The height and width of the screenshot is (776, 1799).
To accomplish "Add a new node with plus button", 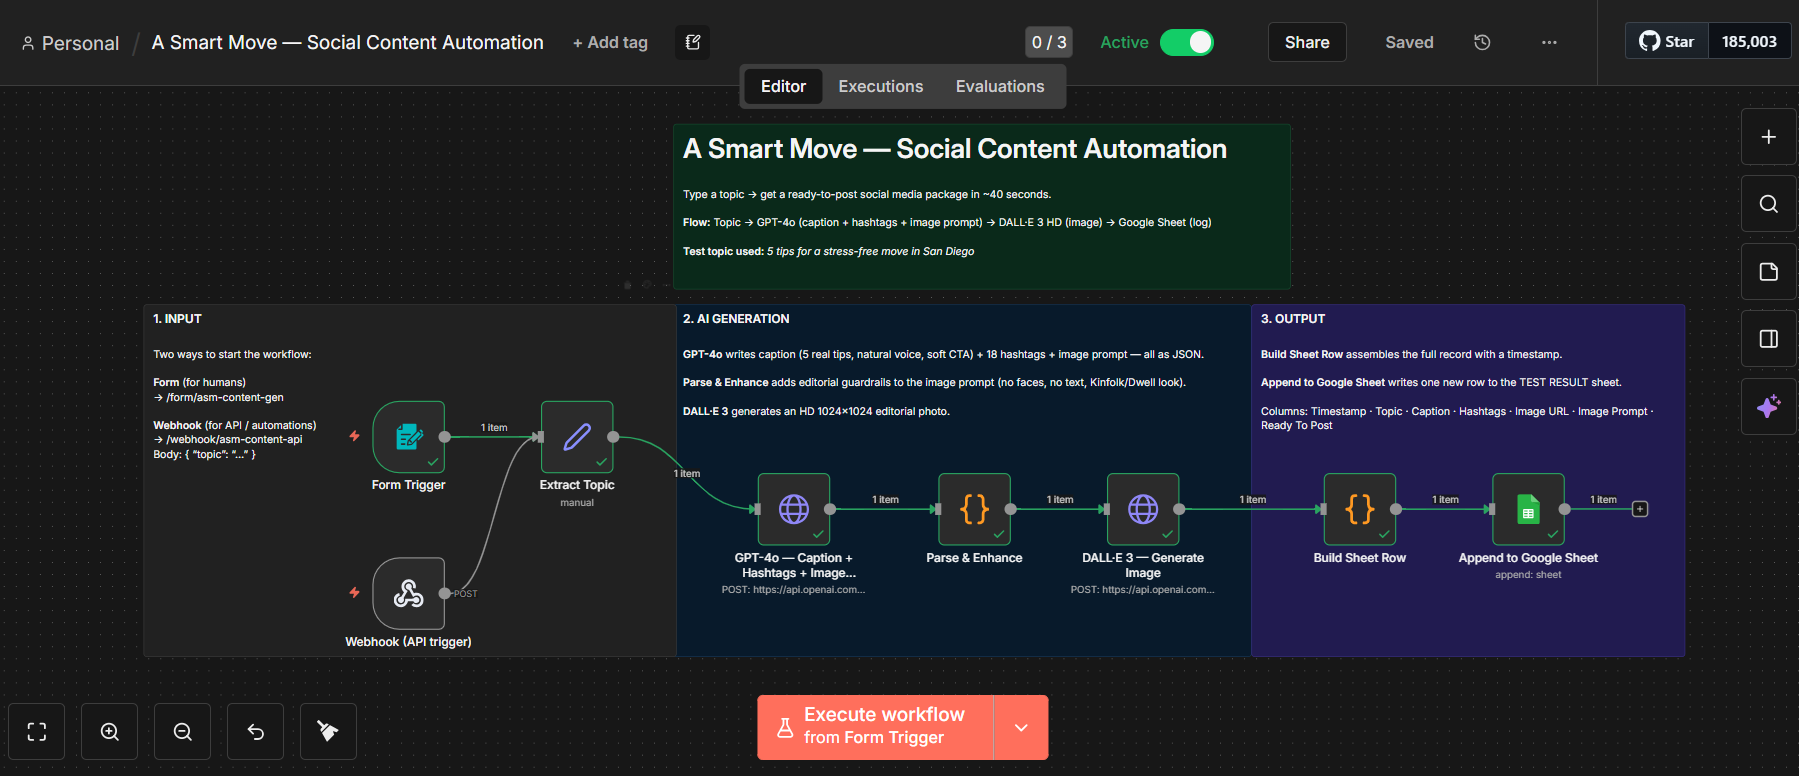I will [1768, 137].
